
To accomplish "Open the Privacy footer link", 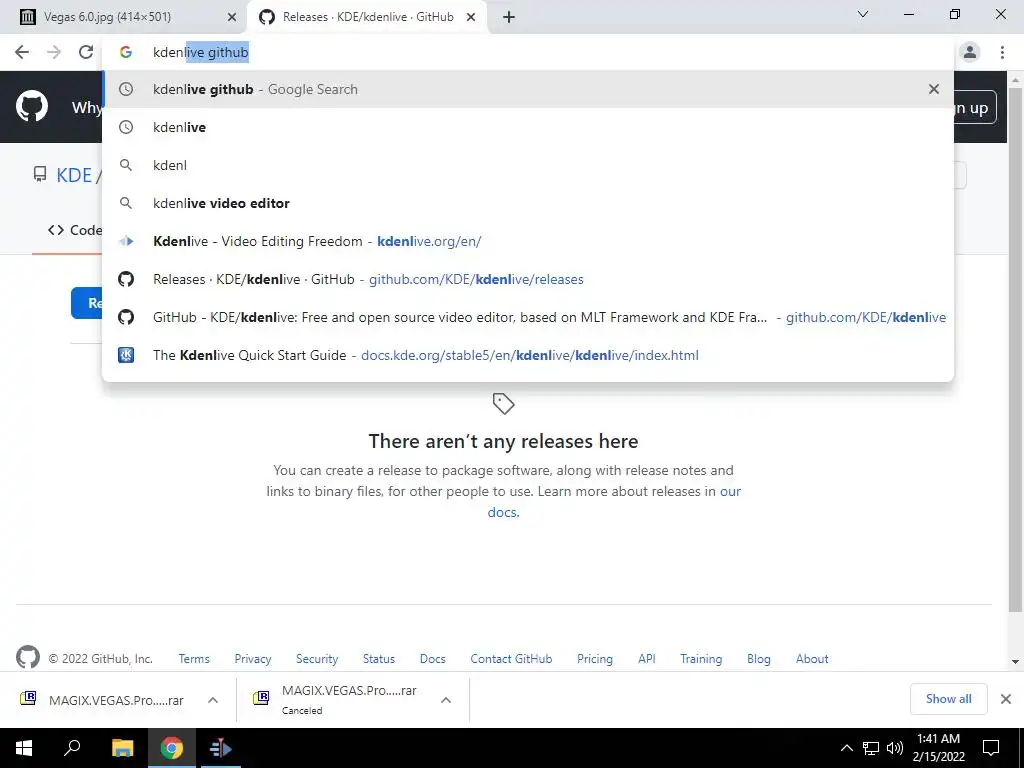I will click(x=253, y=659).
